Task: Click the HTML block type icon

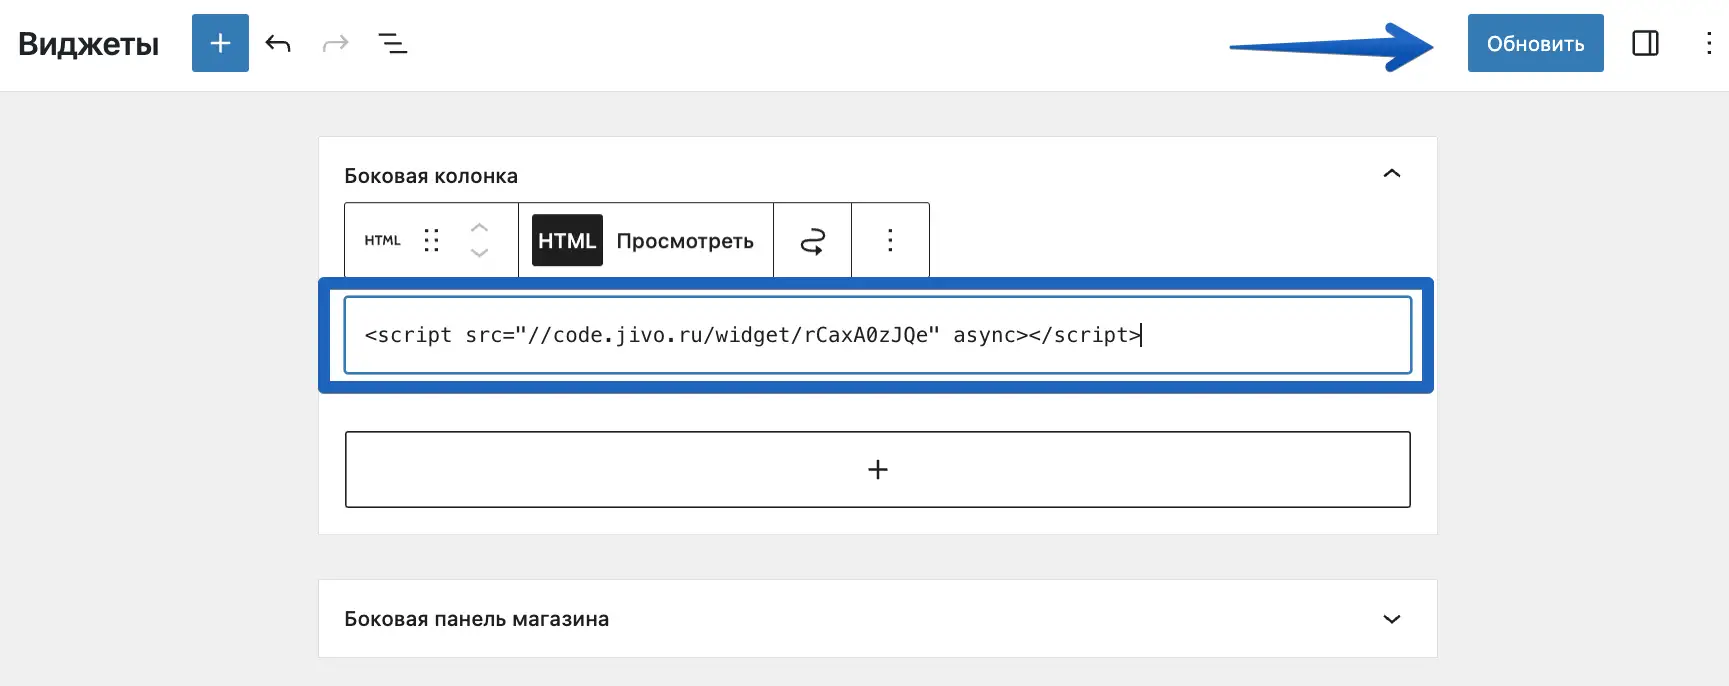Action: 382,240
